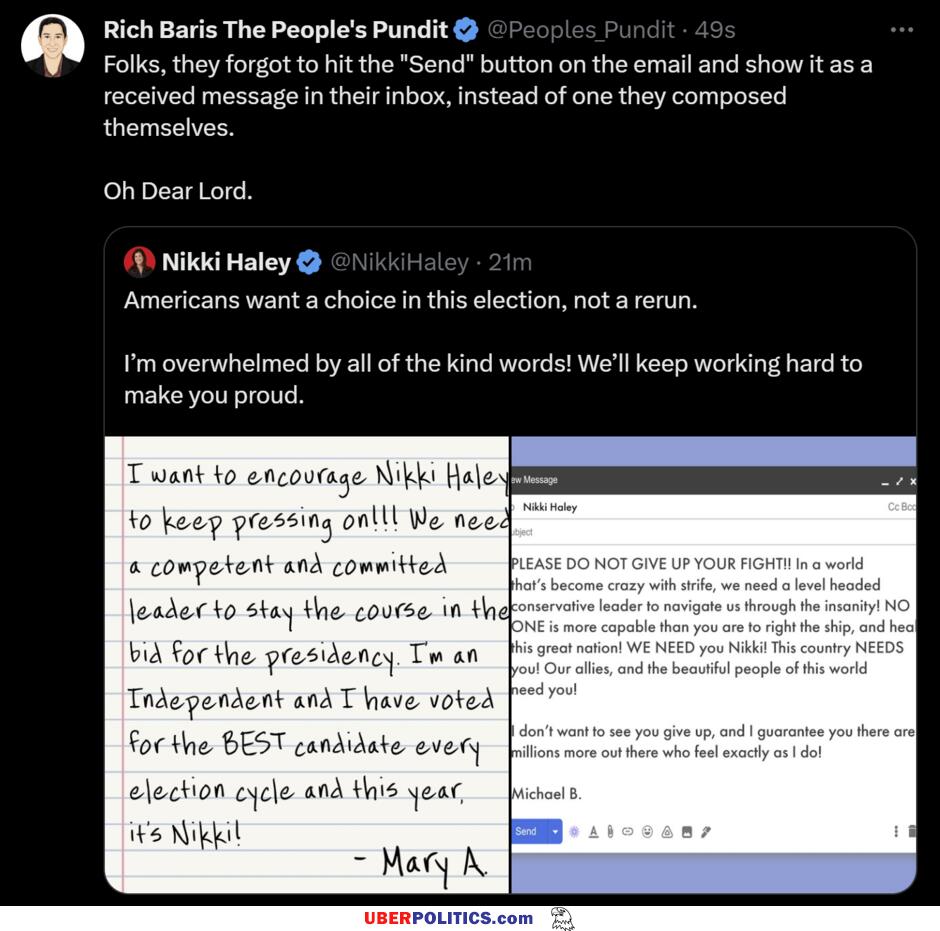This screenshot has width=940, height=931.
Task: Click the Google Drive insert icon
Action: [667, 831]
